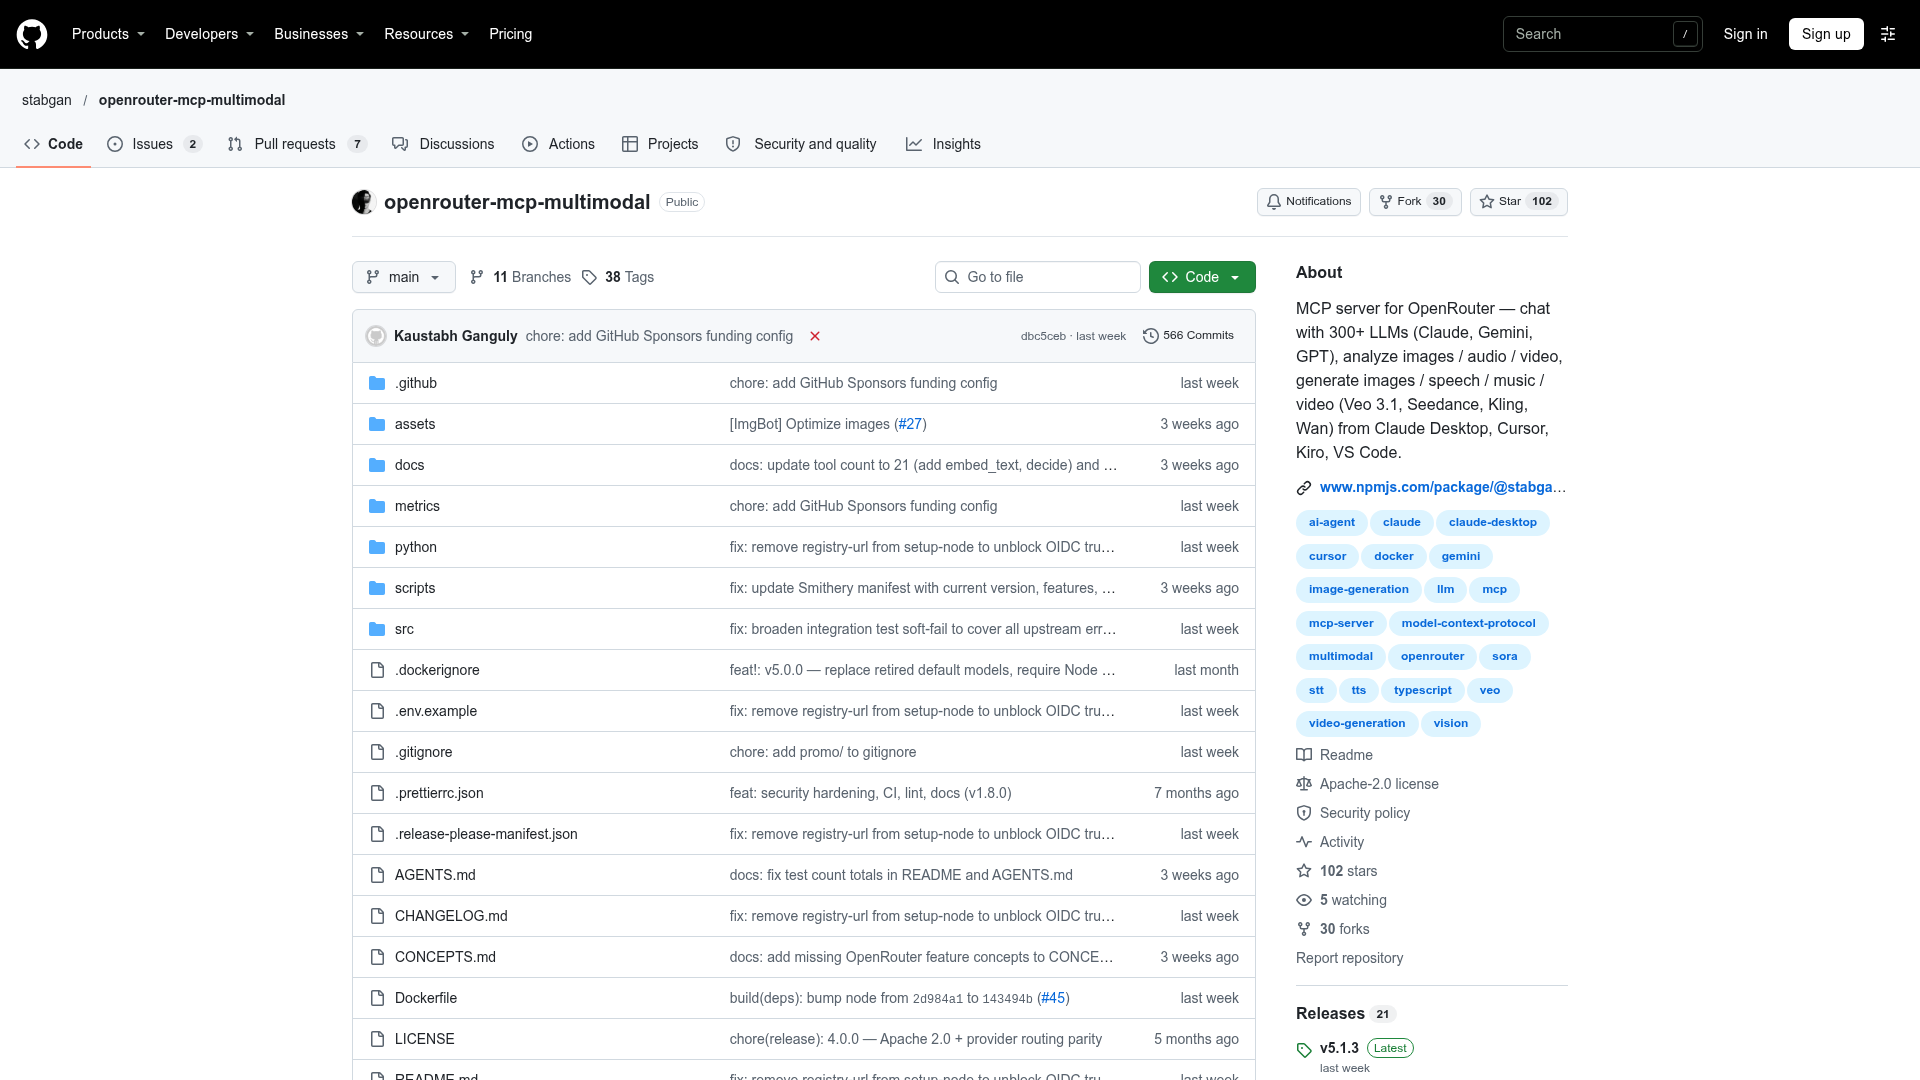Expand the Products menu in header

pyautogui.click(x=108, y=34)
